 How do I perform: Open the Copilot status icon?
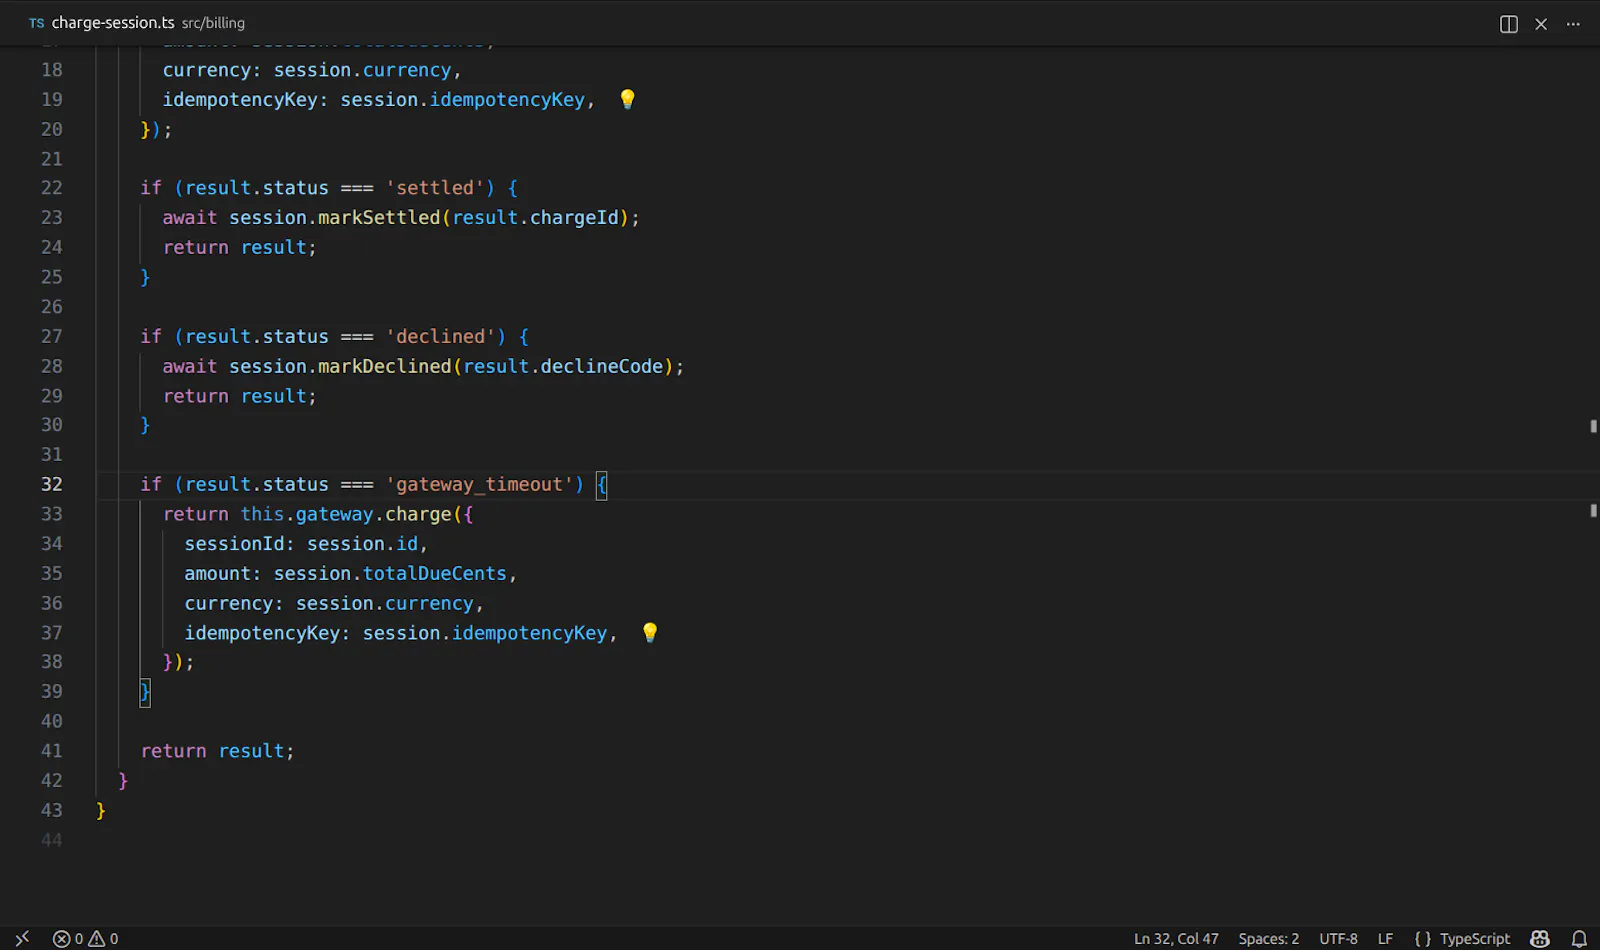pyautogui.click(x=1540, y=938)
